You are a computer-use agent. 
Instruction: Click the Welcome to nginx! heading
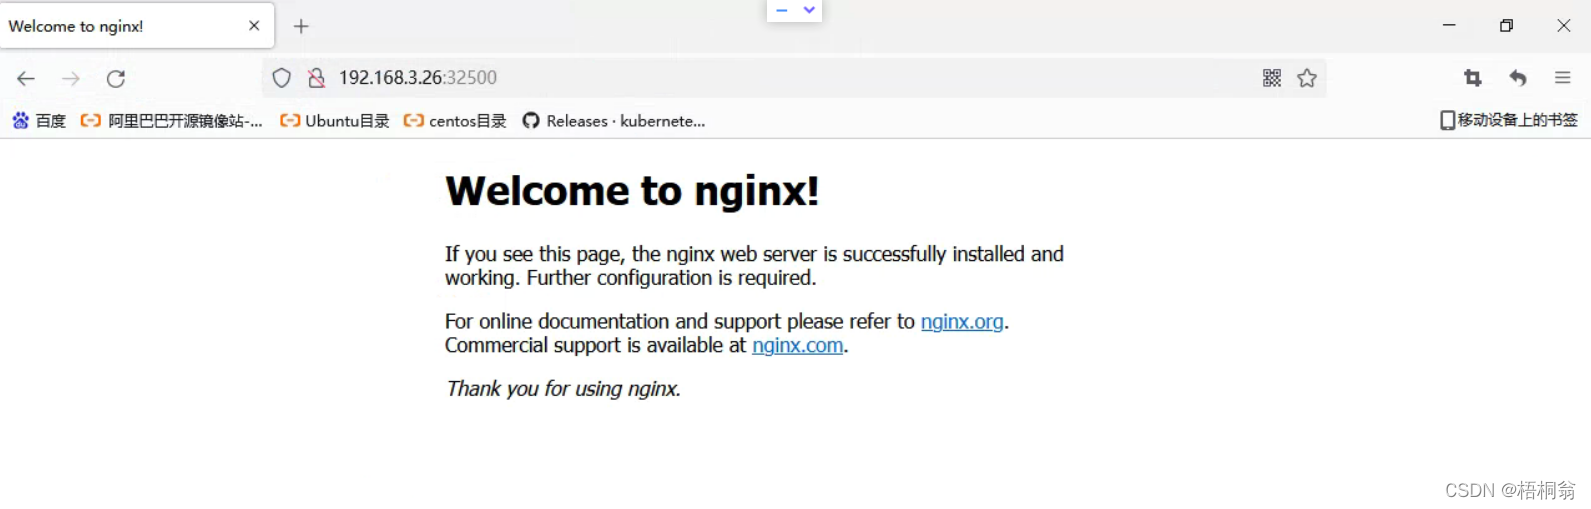pos(632,191)
